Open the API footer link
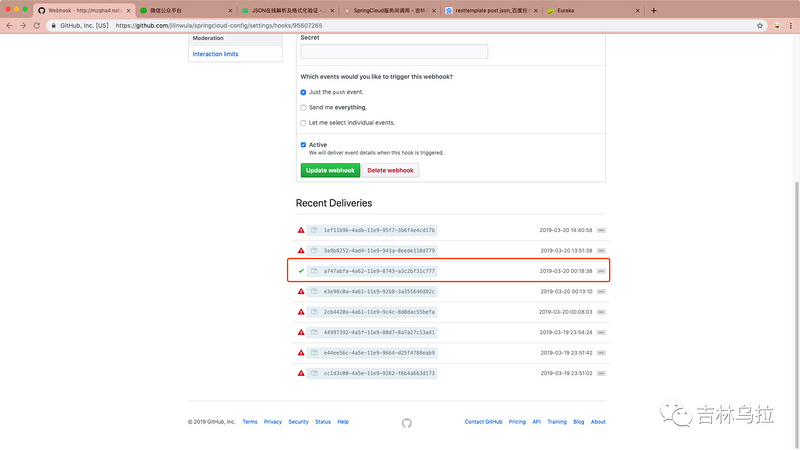The height and width of the screenshot is (450, 800). coord(536,422)
